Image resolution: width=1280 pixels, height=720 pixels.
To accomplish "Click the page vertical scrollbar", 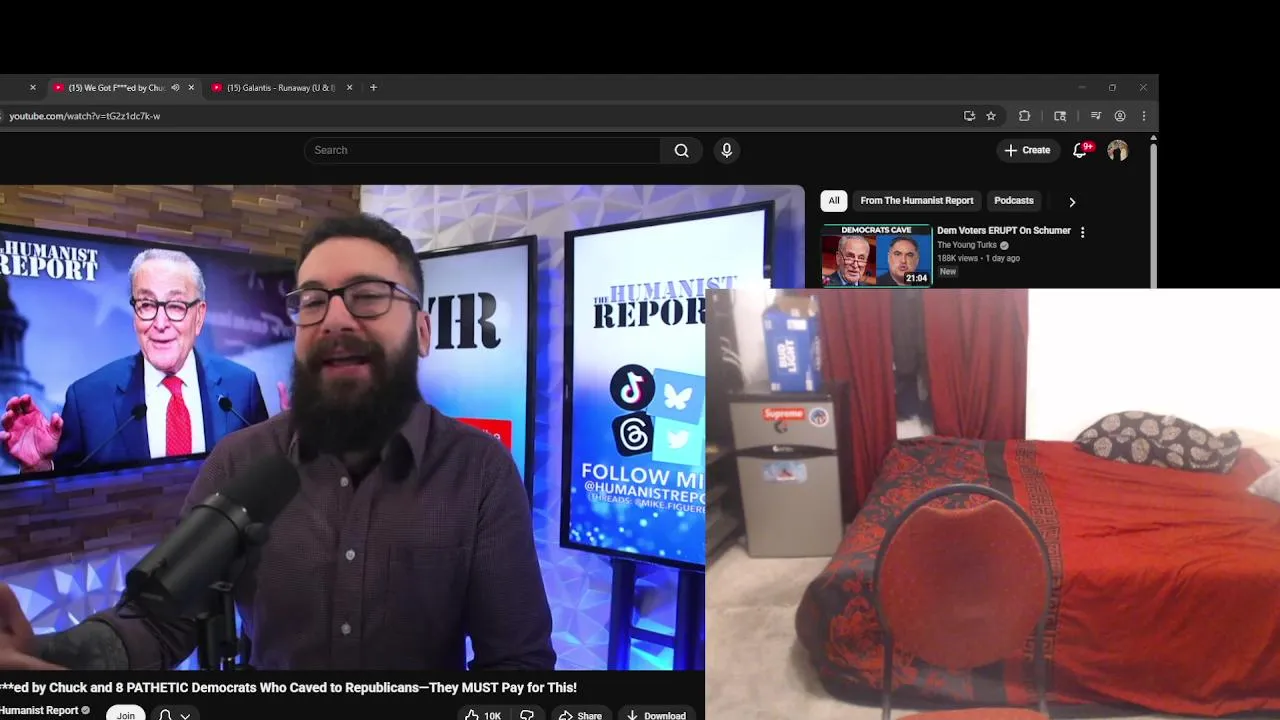I will point(1153,215).
